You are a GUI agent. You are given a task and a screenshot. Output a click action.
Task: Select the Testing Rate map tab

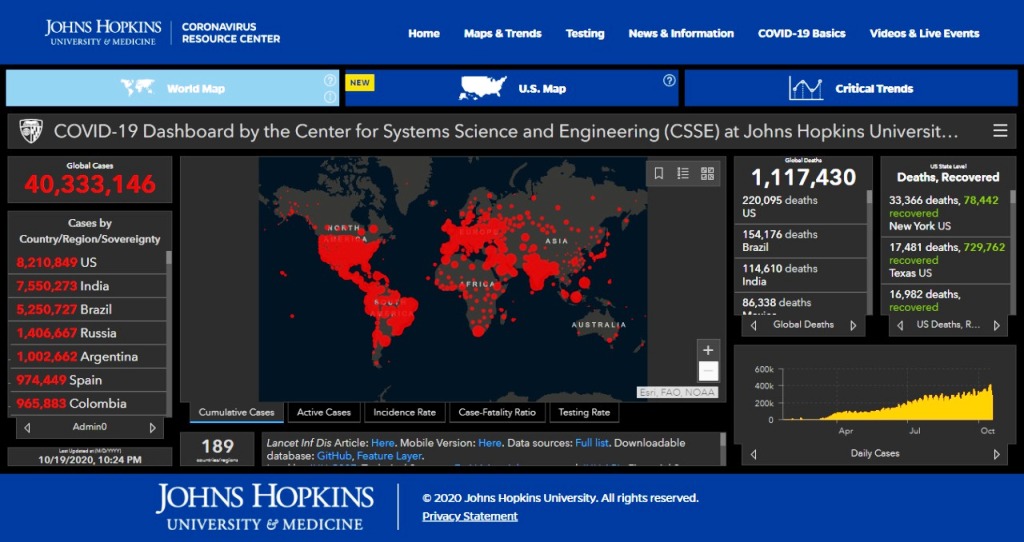(584, 412)
